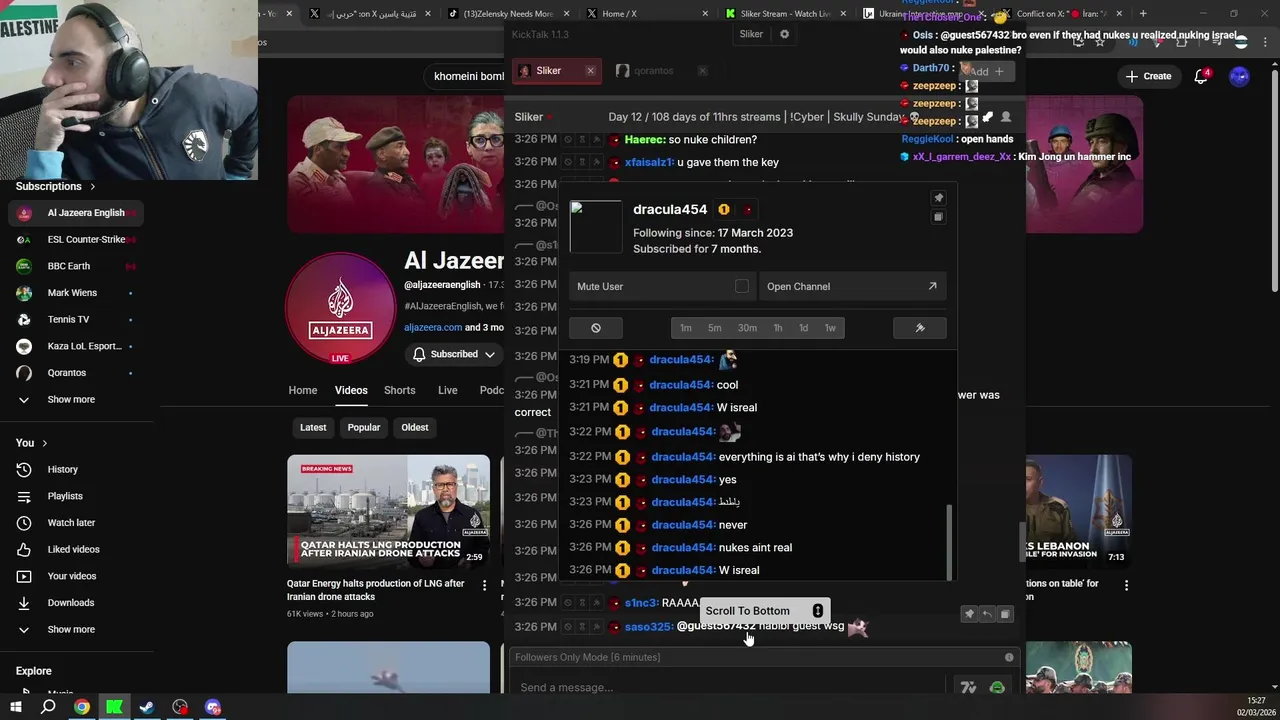Copy dracula454 user card info icon

point(938,217)
